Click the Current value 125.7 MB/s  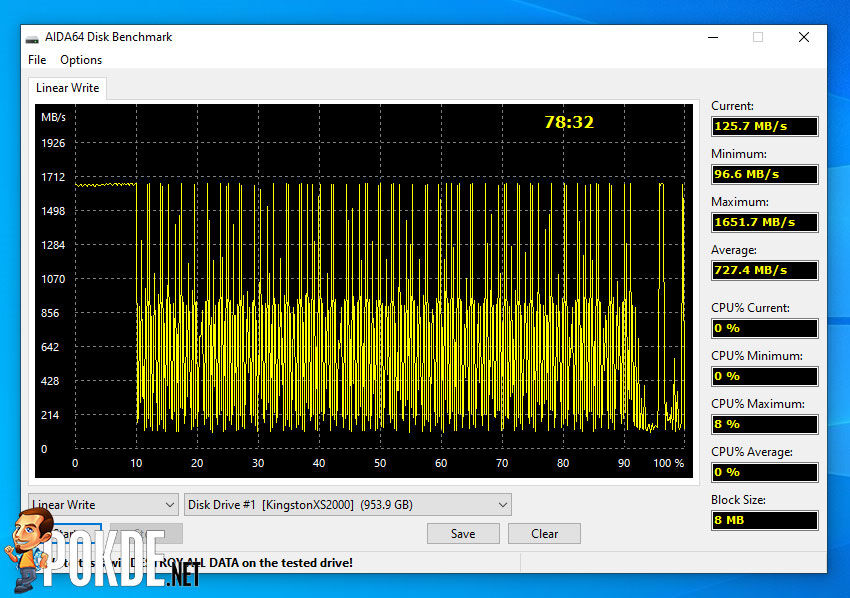click(x=764, y=126)
